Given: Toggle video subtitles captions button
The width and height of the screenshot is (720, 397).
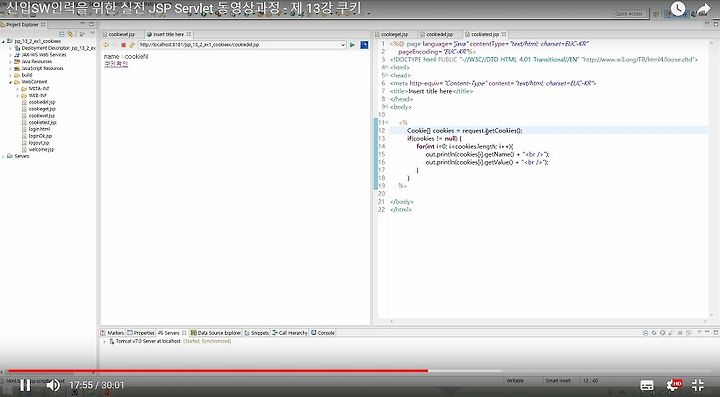Looking at the screenshot, I should pos(647,385).
